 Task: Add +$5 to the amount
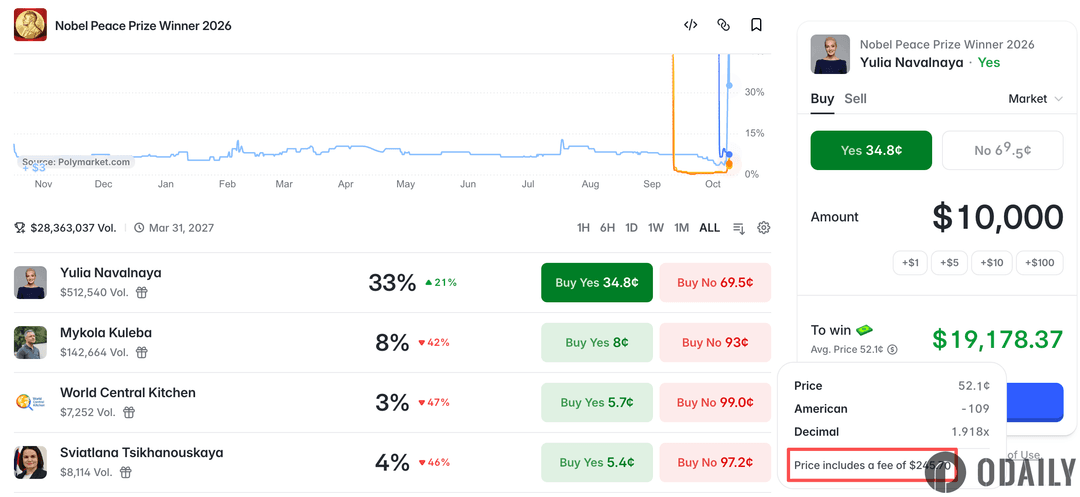pos(950,262)
